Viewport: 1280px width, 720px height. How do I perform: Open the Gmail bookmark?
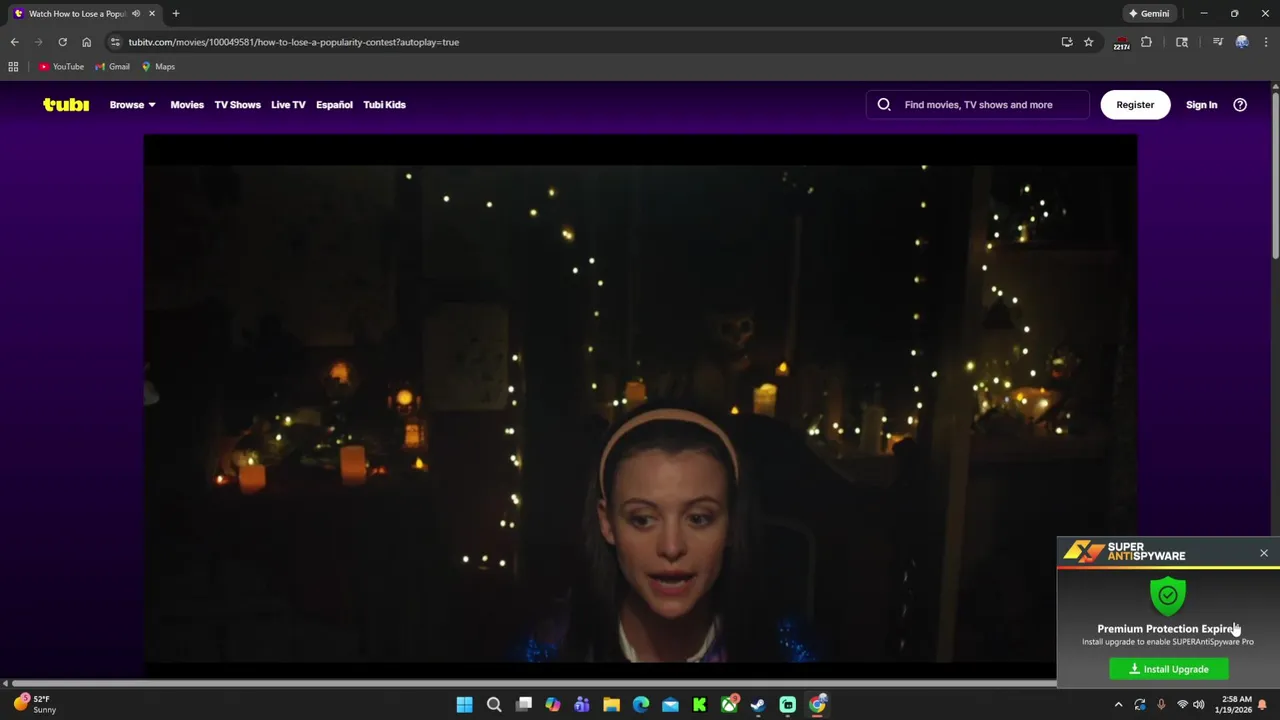[x=112, y=66]
